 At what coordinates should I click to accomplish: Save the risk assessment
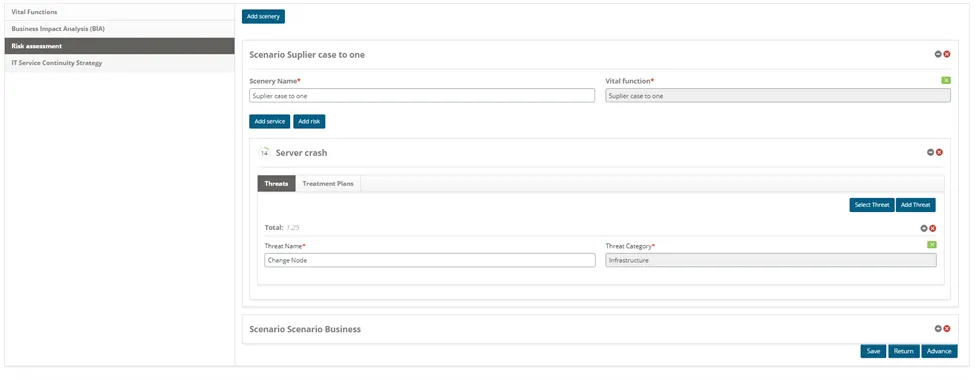(874, 351)
